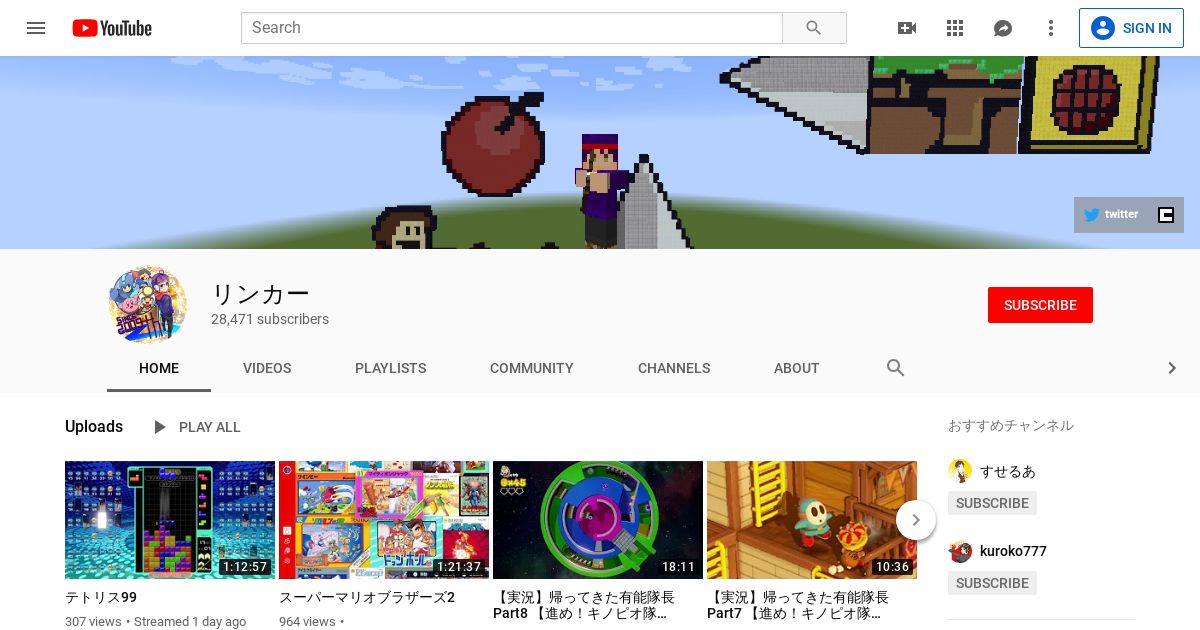The image size is (1200, 630).
Task: Open the Part8 video thumbnail
Action: (x=598, y=520)
